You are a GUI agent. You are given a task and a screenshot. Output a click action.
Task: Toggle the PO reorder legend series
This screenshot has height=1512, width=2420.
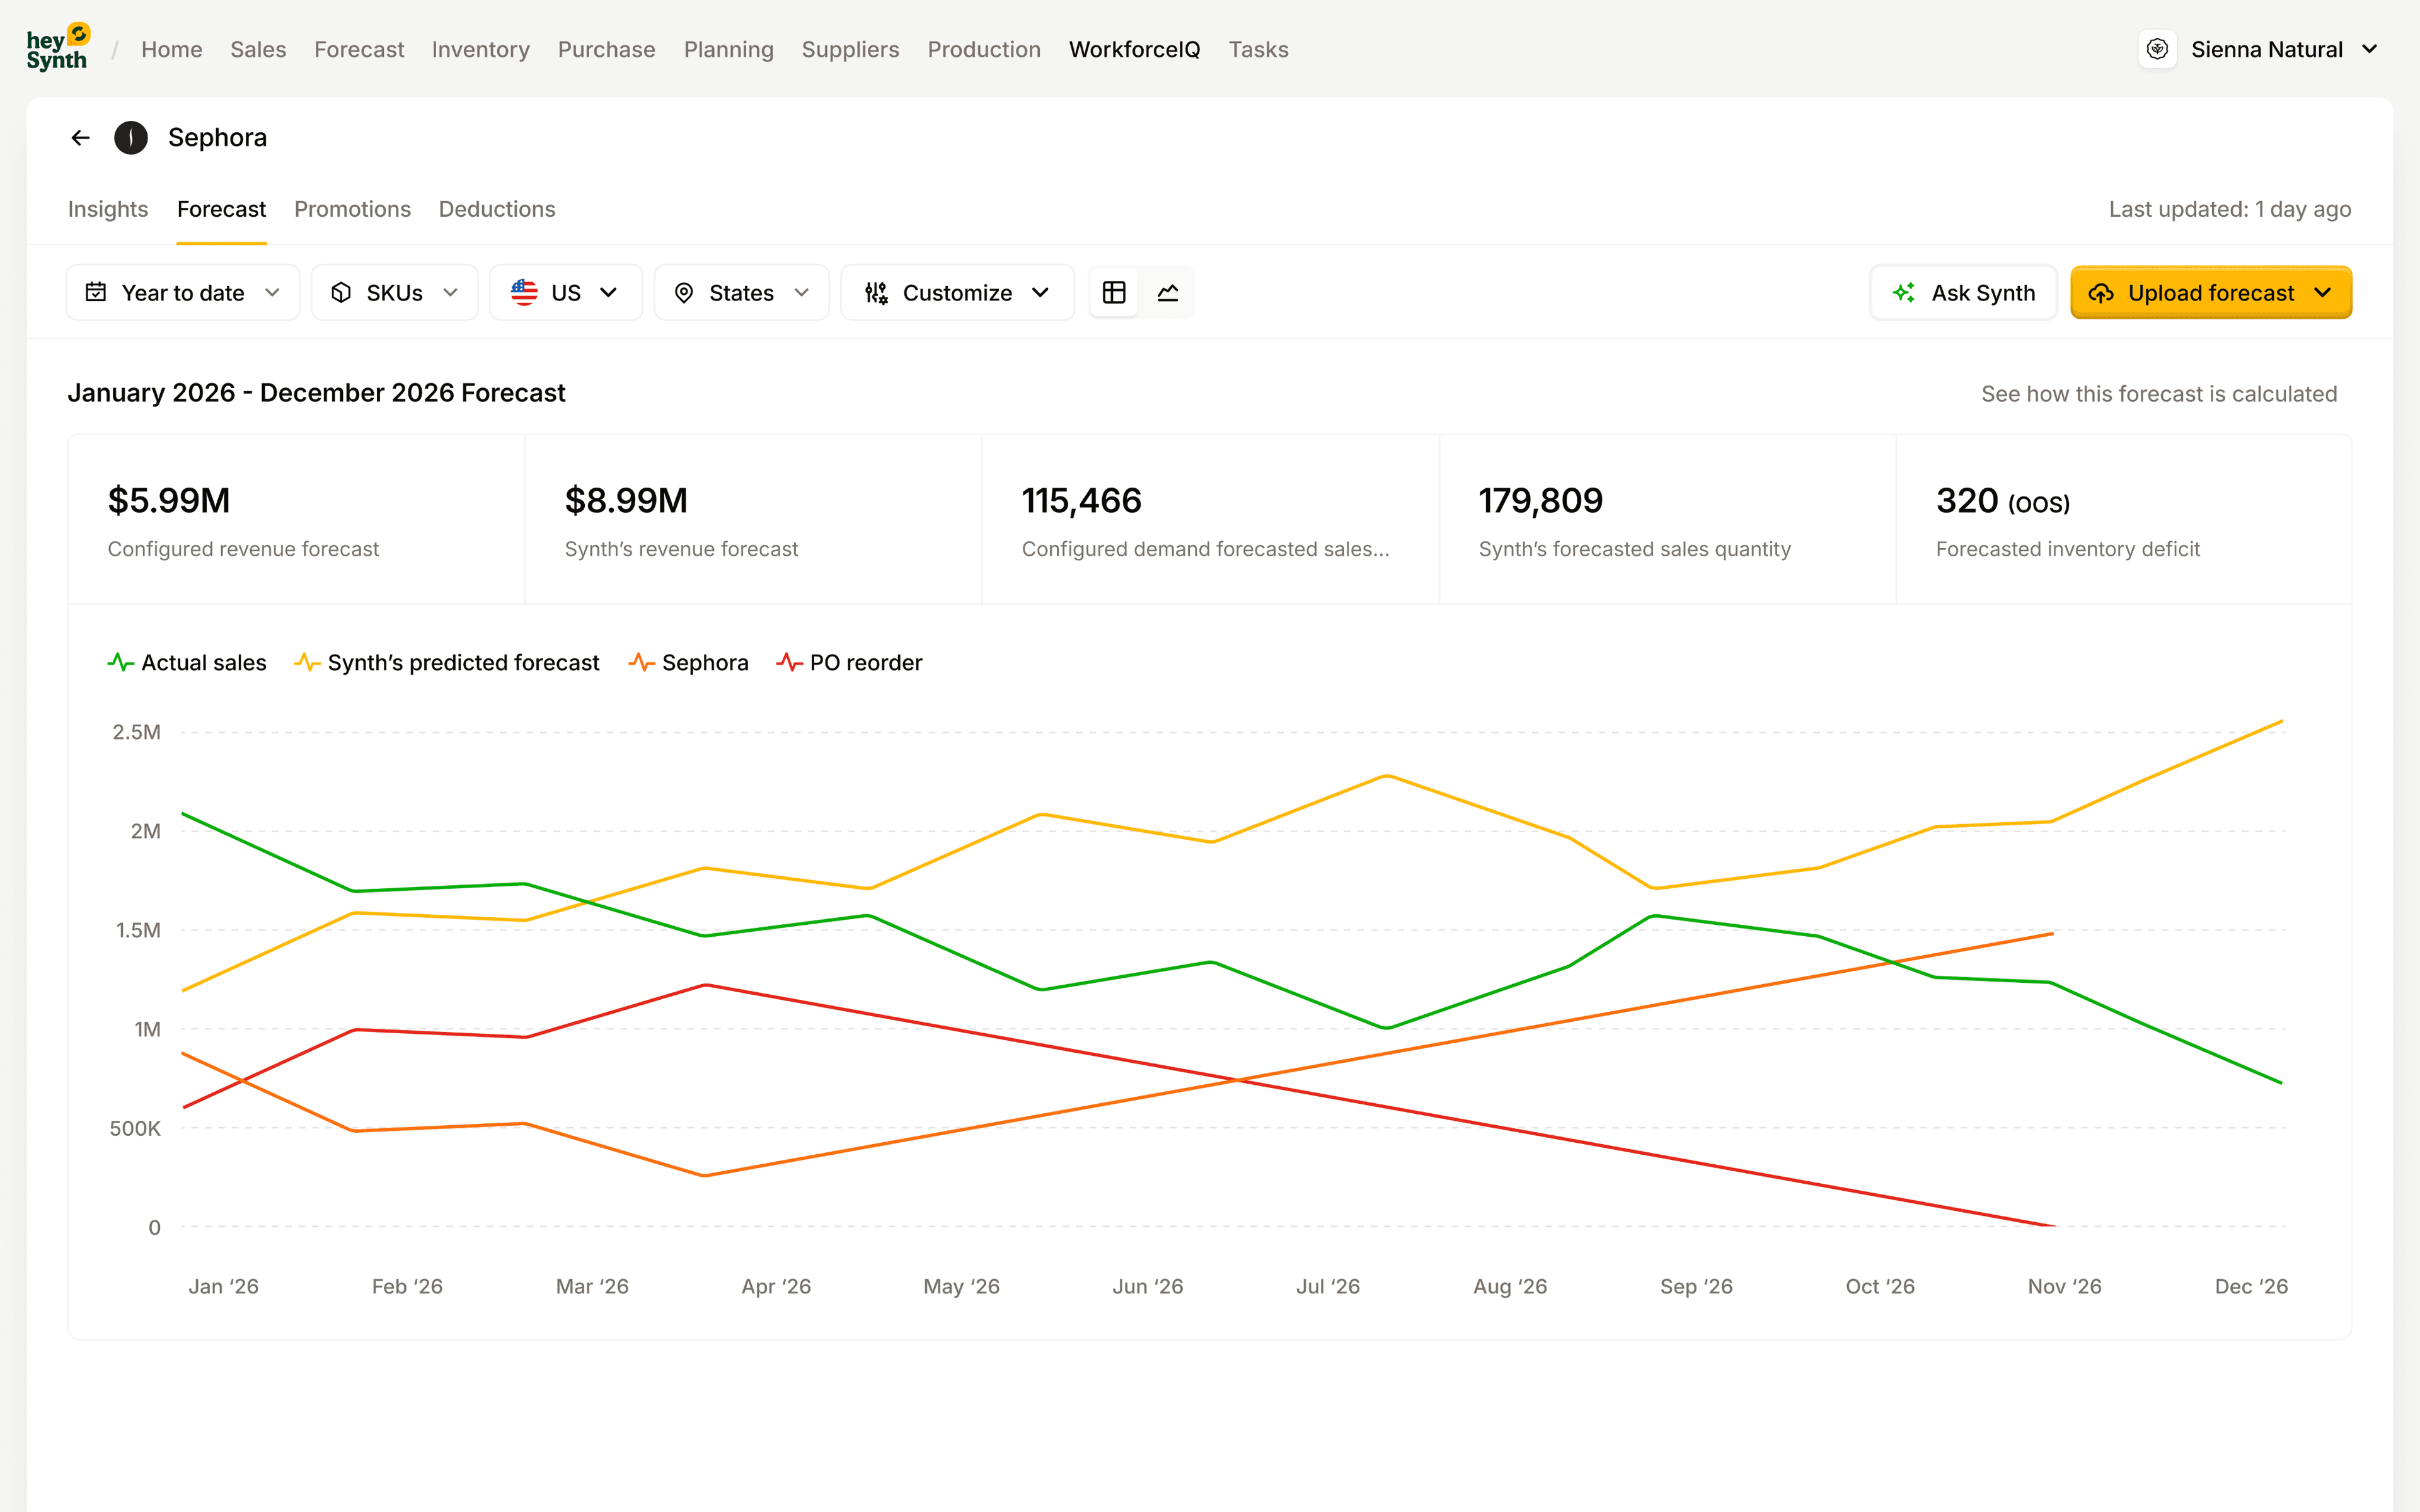click(x=849, y=662)
